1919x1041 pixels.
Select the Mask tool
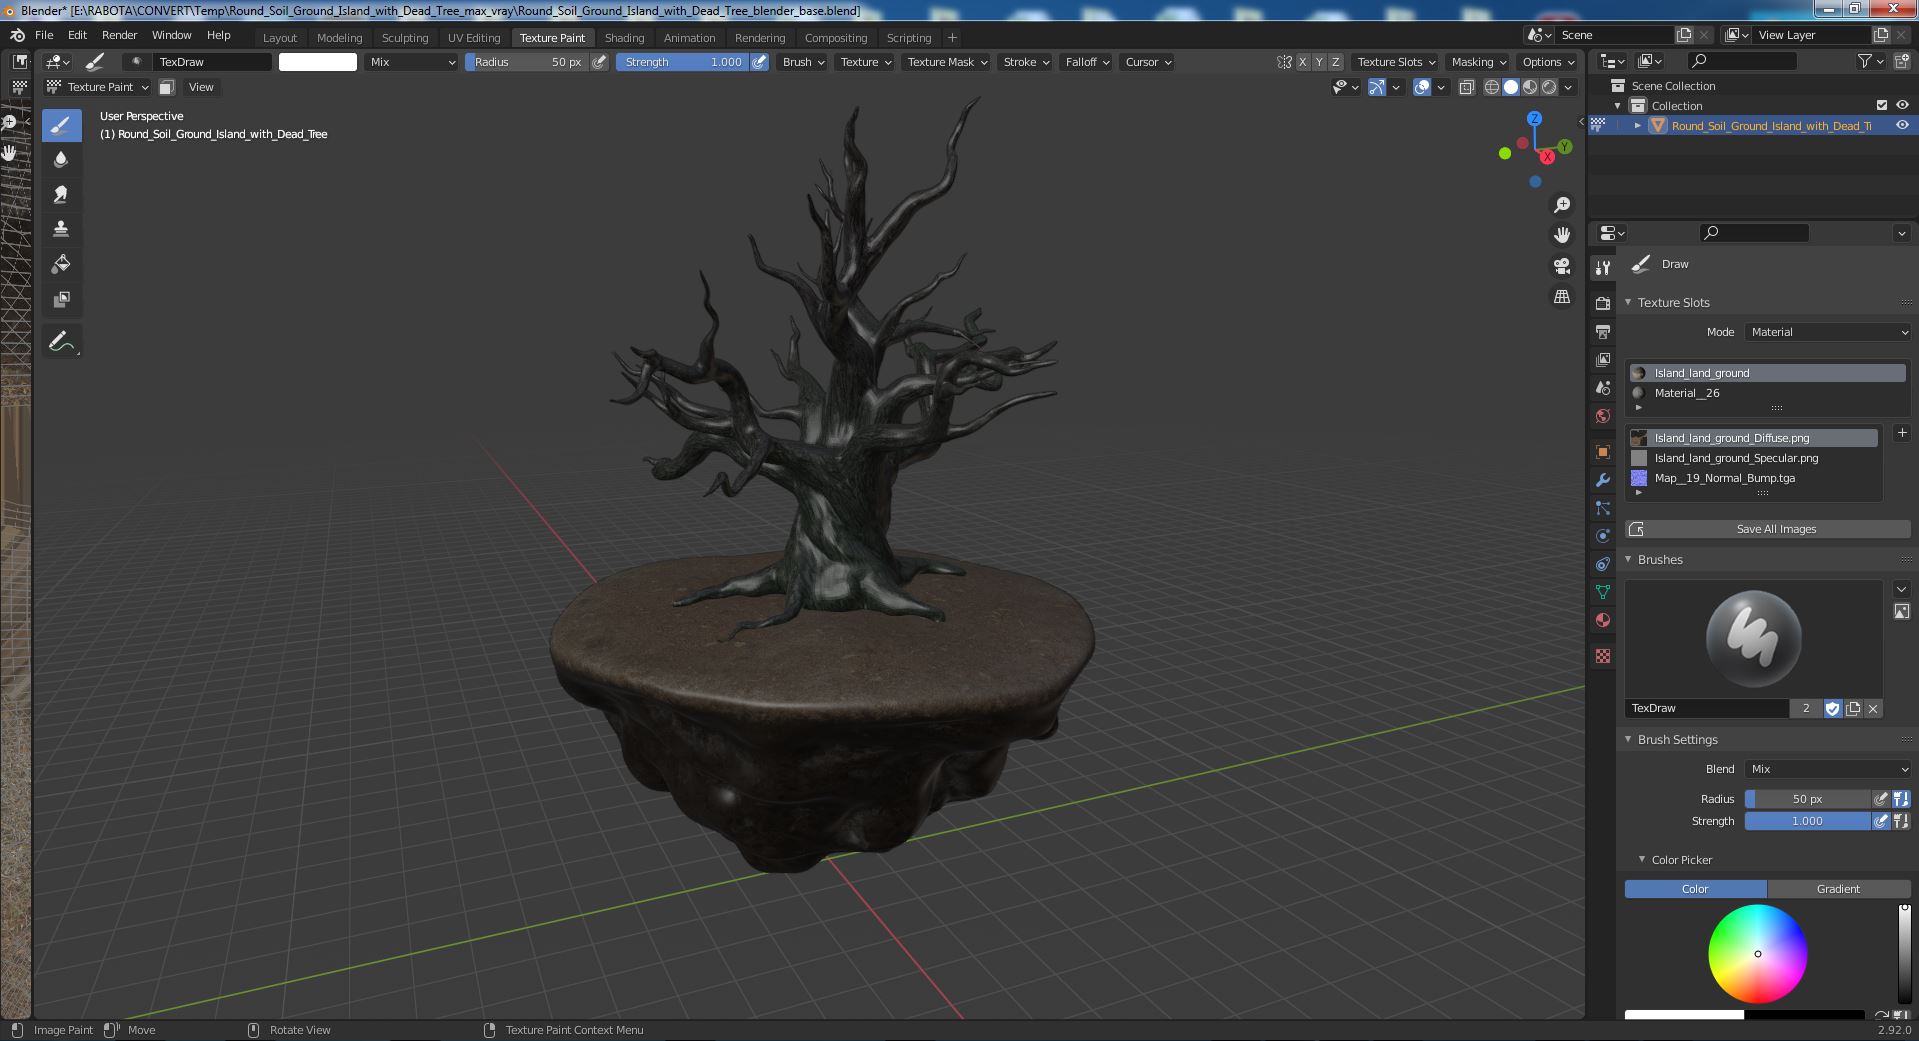61,299
